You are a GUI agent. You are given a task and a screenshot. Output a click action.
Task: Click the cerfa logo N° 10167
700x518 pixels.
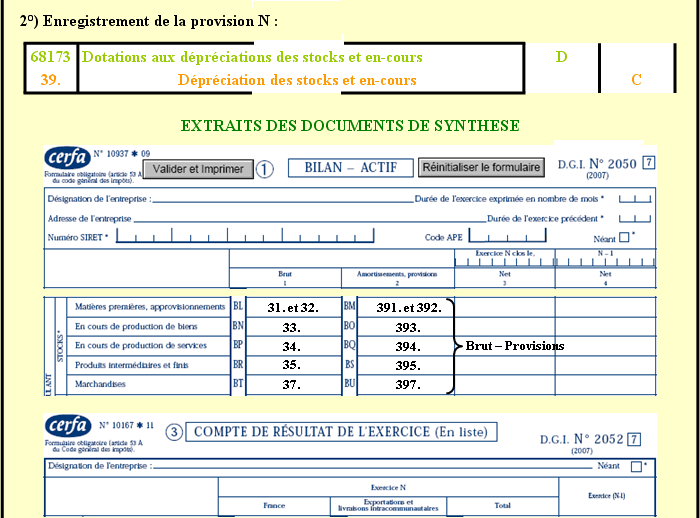tap(68, 426)
